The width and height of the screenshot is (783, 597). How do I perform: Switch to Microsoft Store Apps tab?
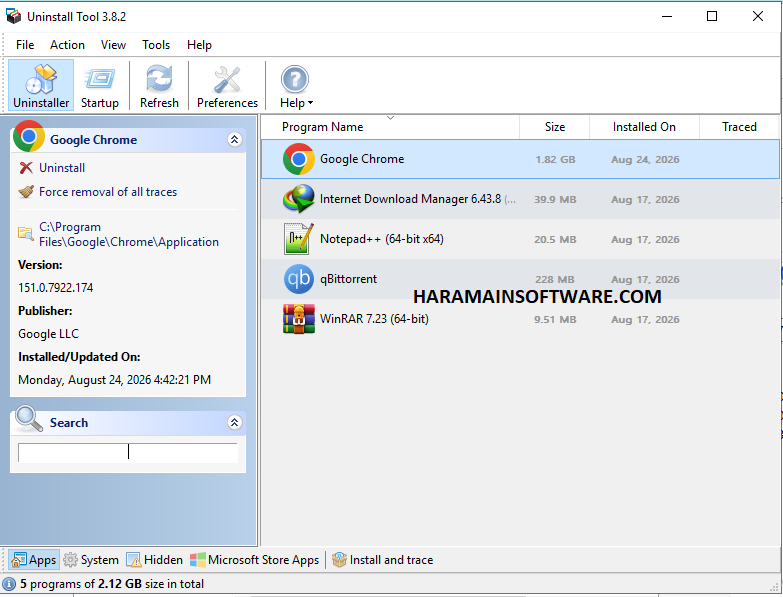coord(255,560)
